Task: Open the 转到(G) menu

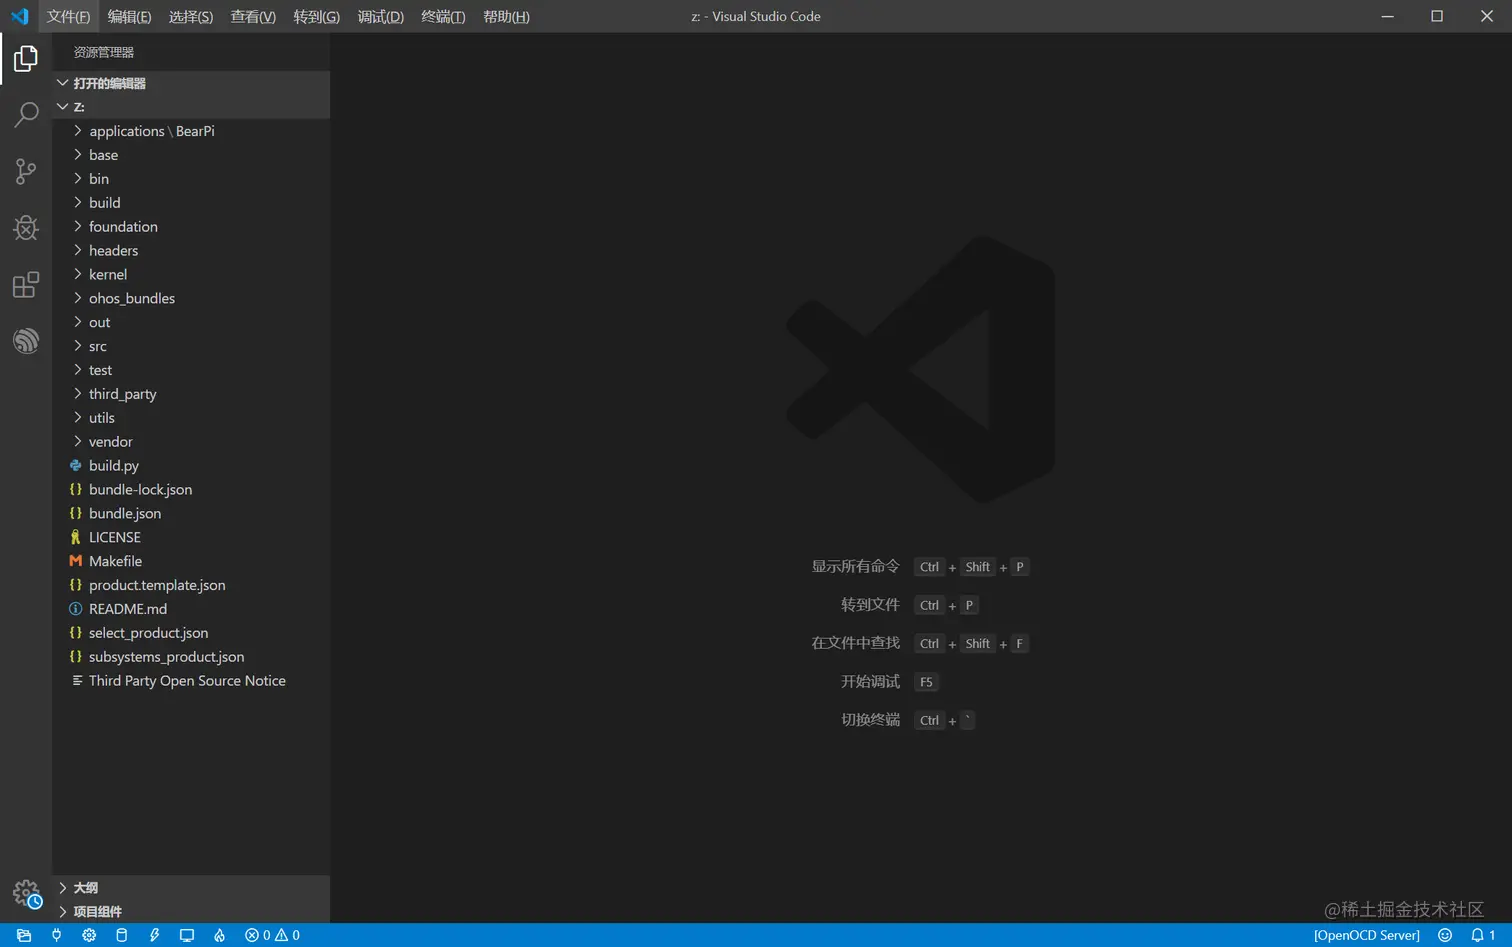Action: point(316,16)
